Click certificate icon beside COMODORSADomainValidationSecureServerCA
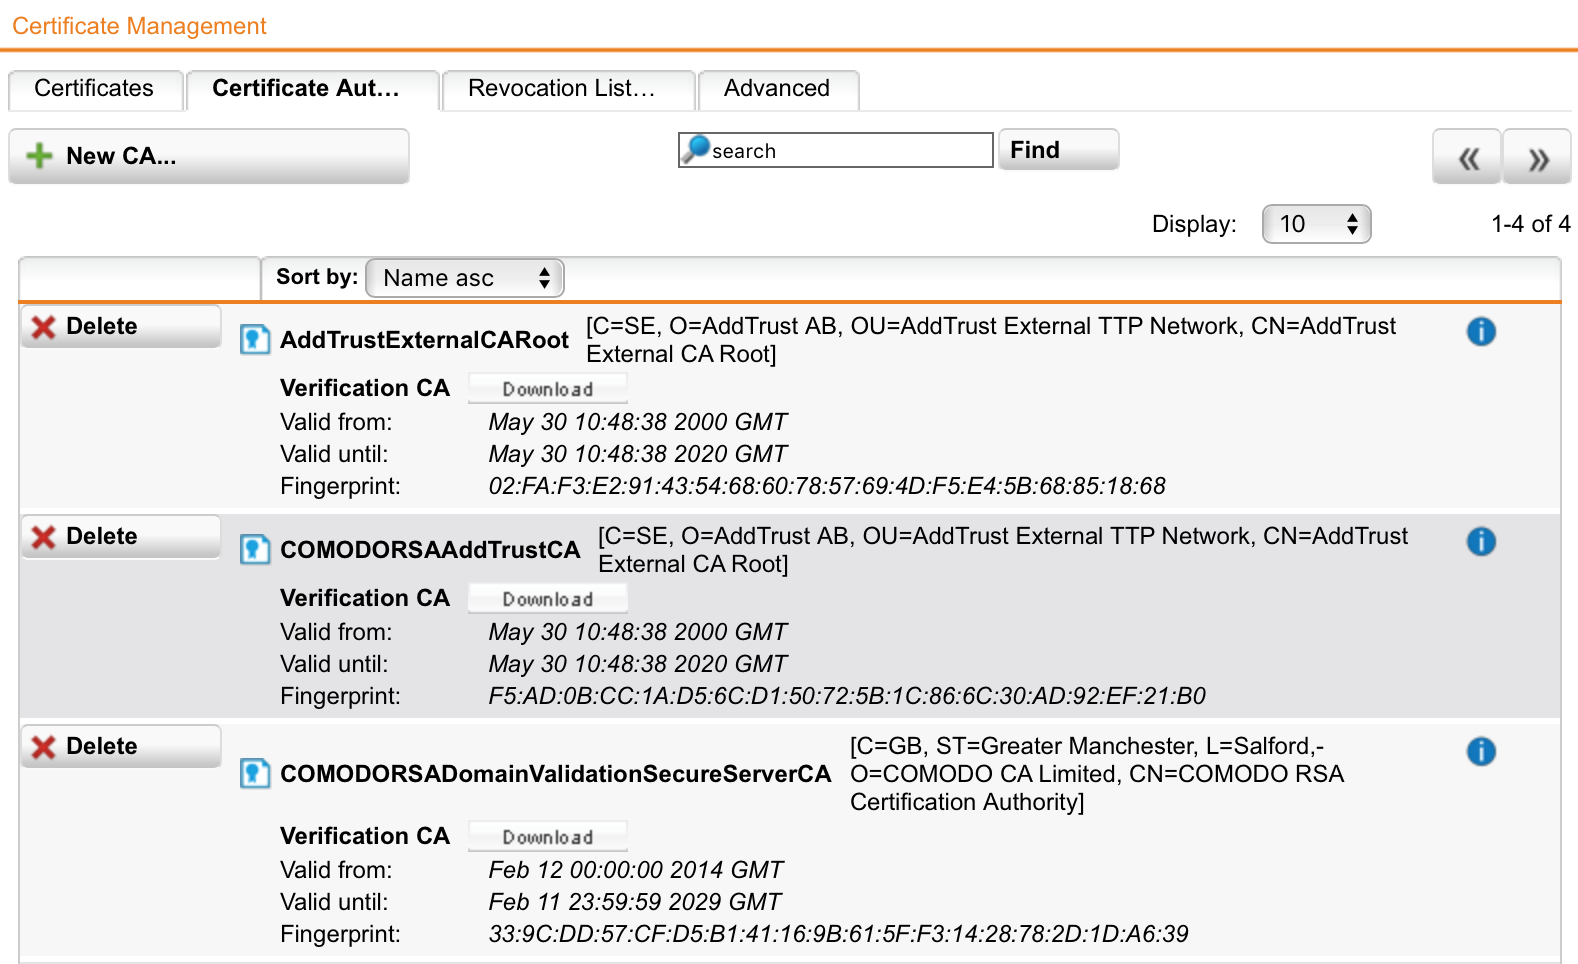1578x964 pixels. click(x=255, y=774)
